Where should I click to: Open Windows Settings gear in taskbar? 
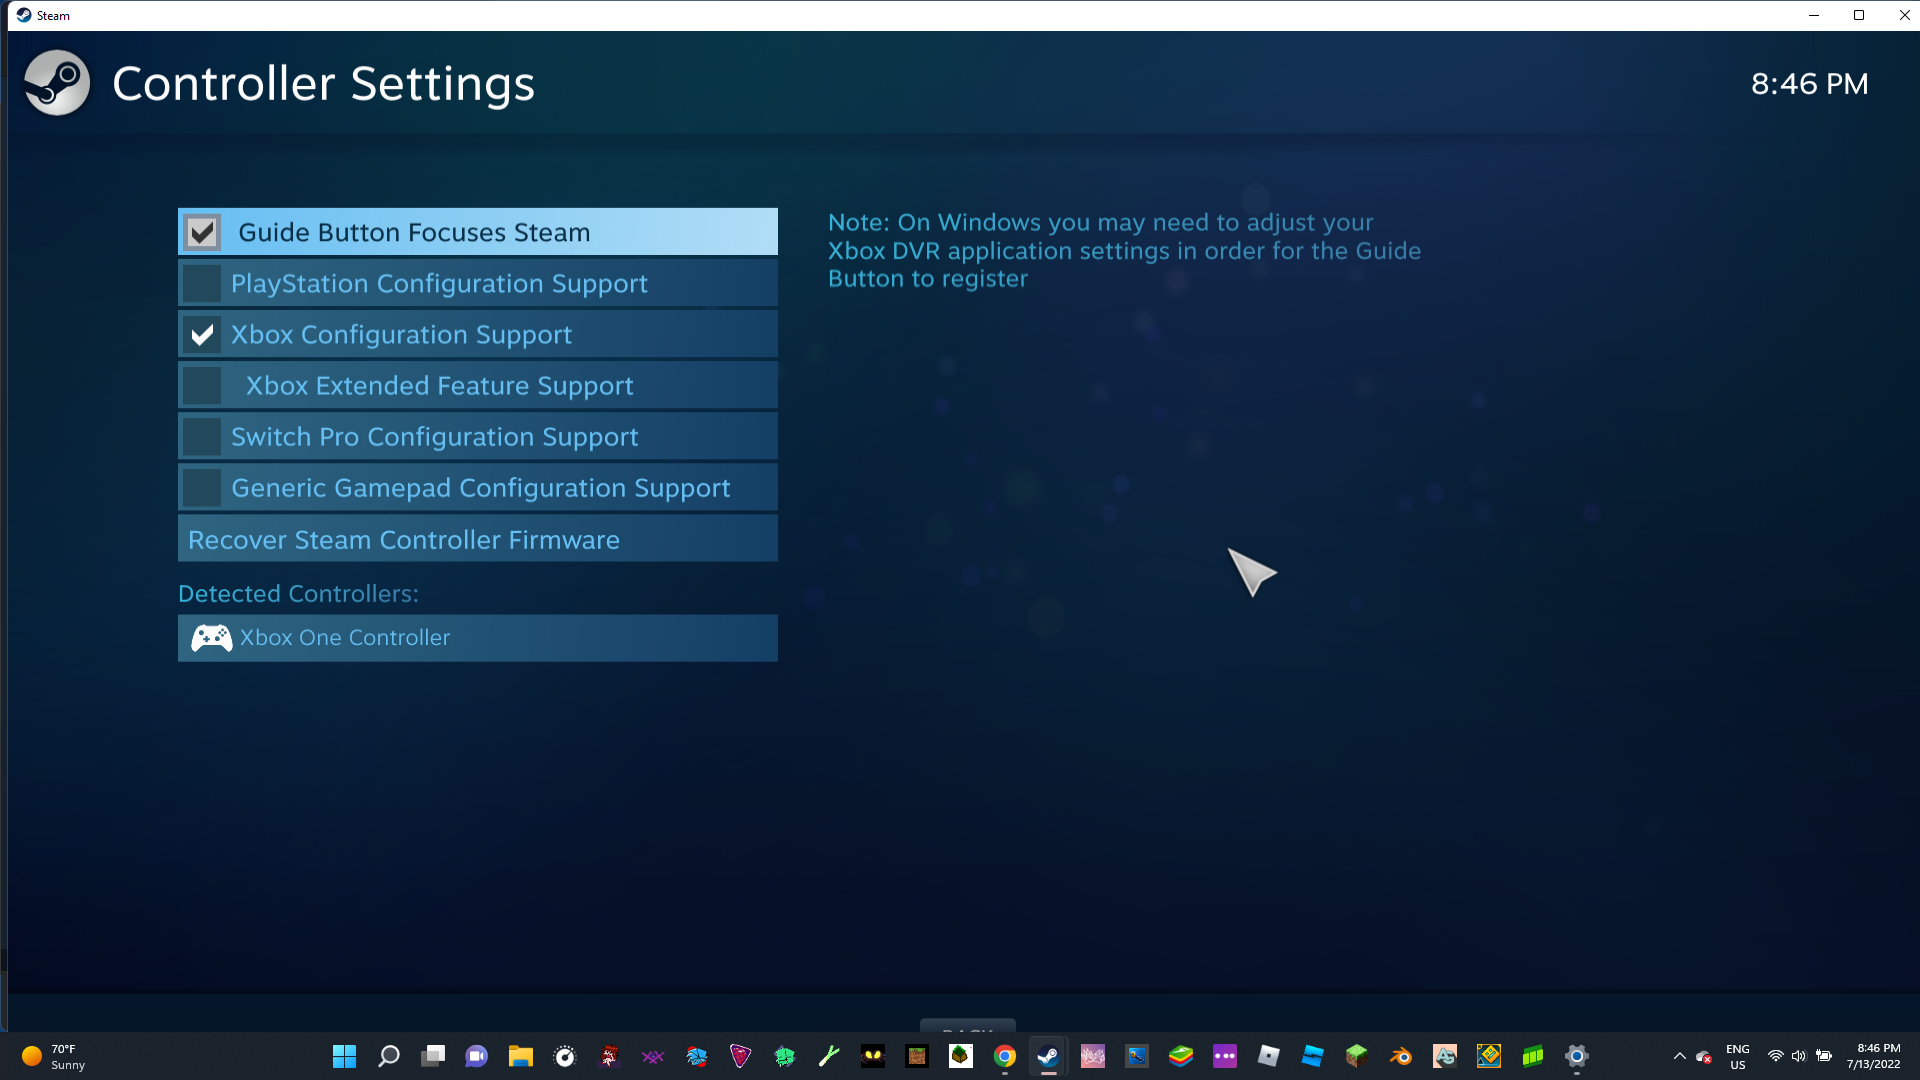tap(1576, 1056)
